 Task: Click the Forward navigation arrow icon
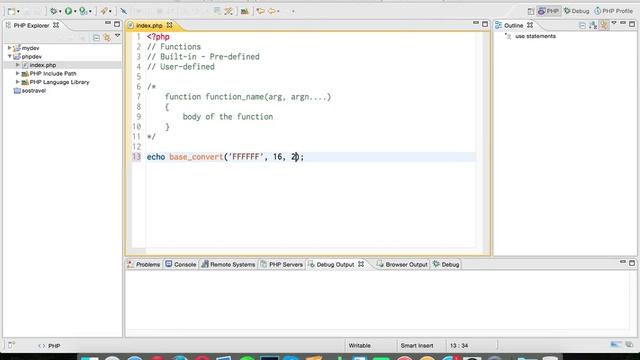272,11
